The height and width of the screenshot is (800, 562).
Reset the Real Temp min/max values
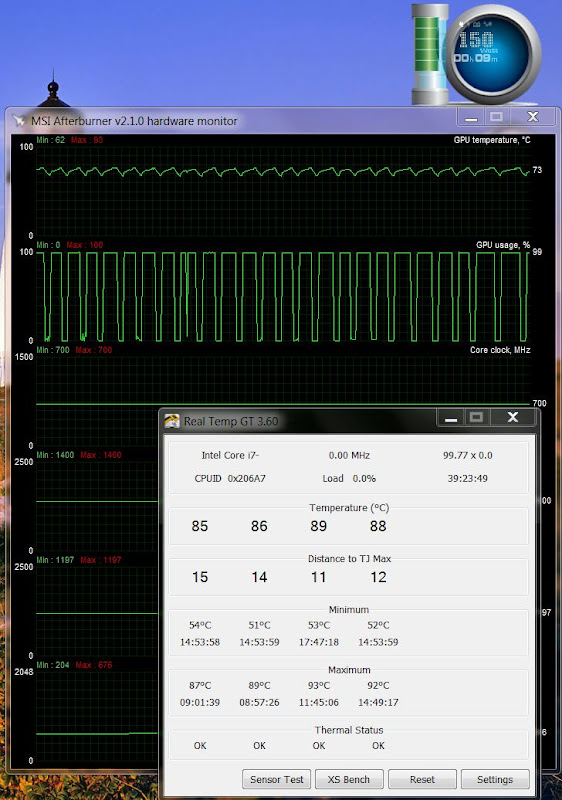point(422,779)
